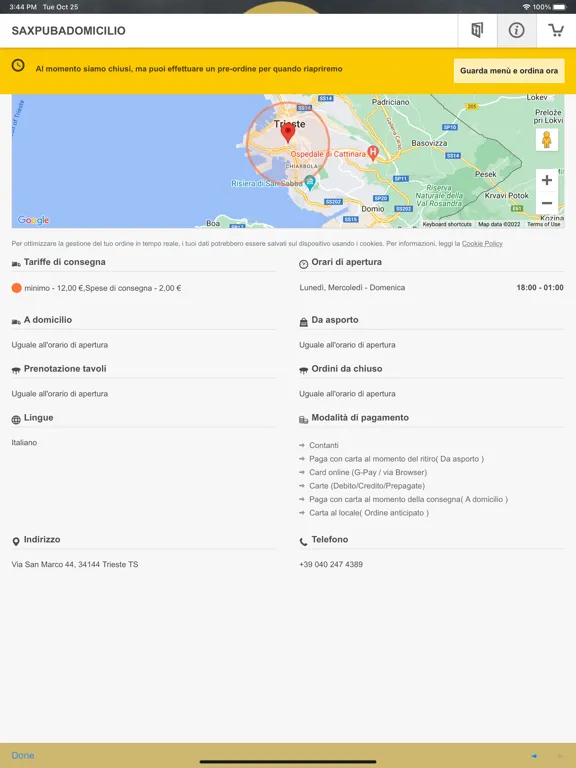Click Carte (Debito/Credito/Prepagate) entry
The height and width of the screenshot is (768, 576).
[x=367, y=486]
